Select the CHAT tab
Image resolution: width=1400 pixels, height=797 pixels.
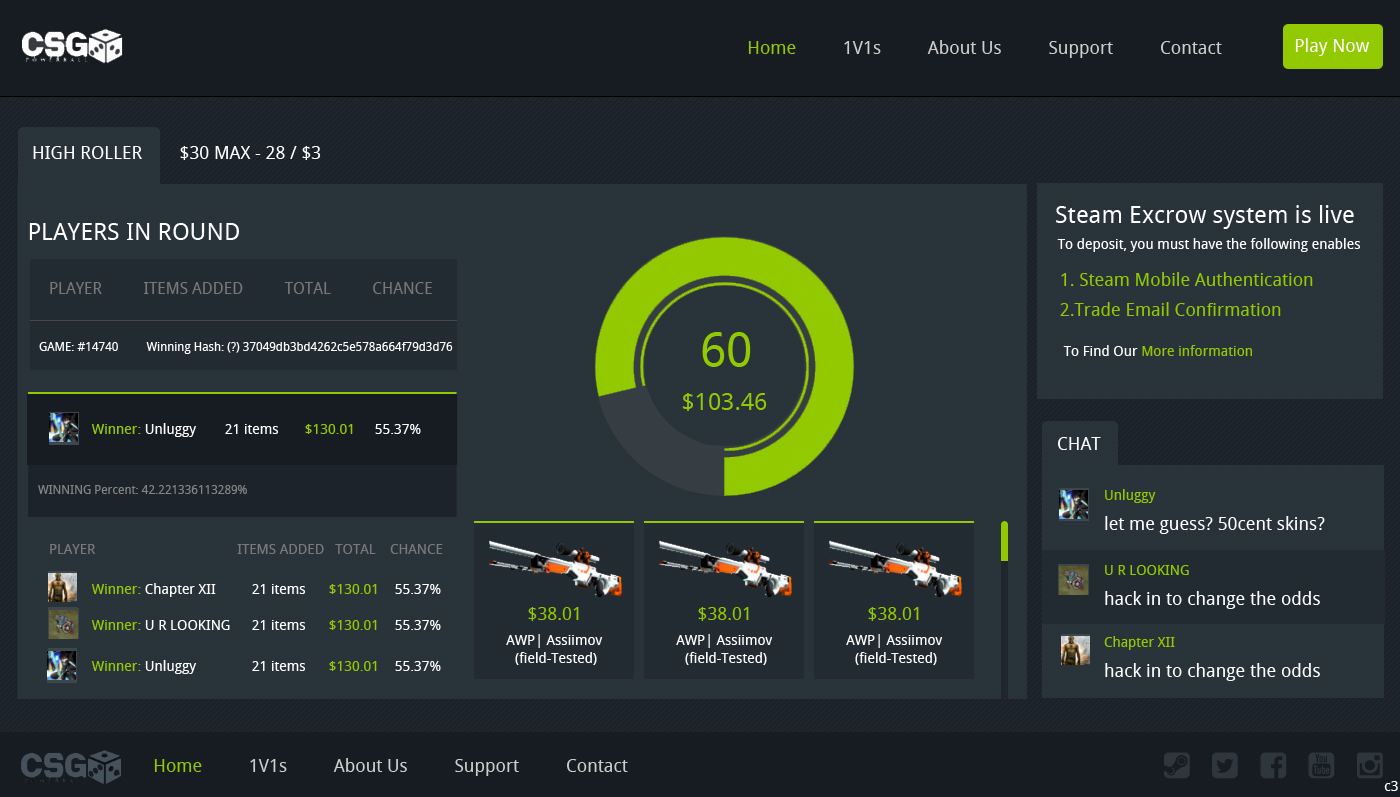point(1079,443)
